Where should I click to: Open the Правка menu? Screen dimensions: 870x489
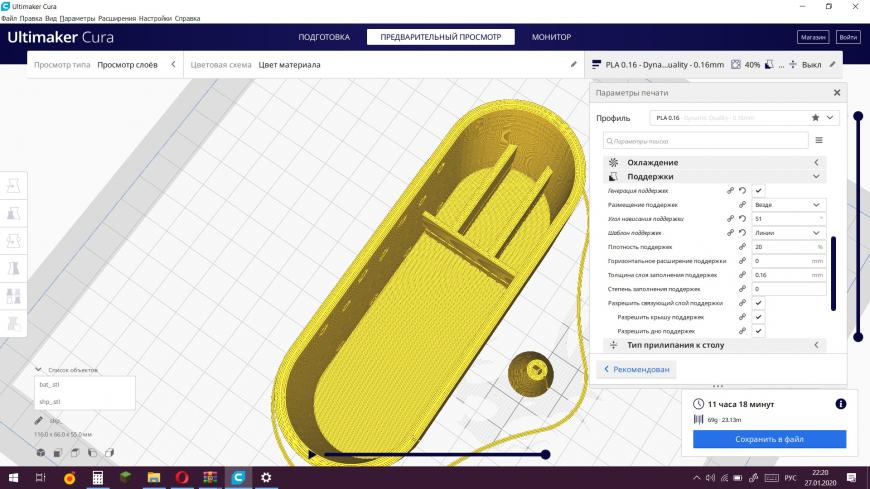(31, 18)
